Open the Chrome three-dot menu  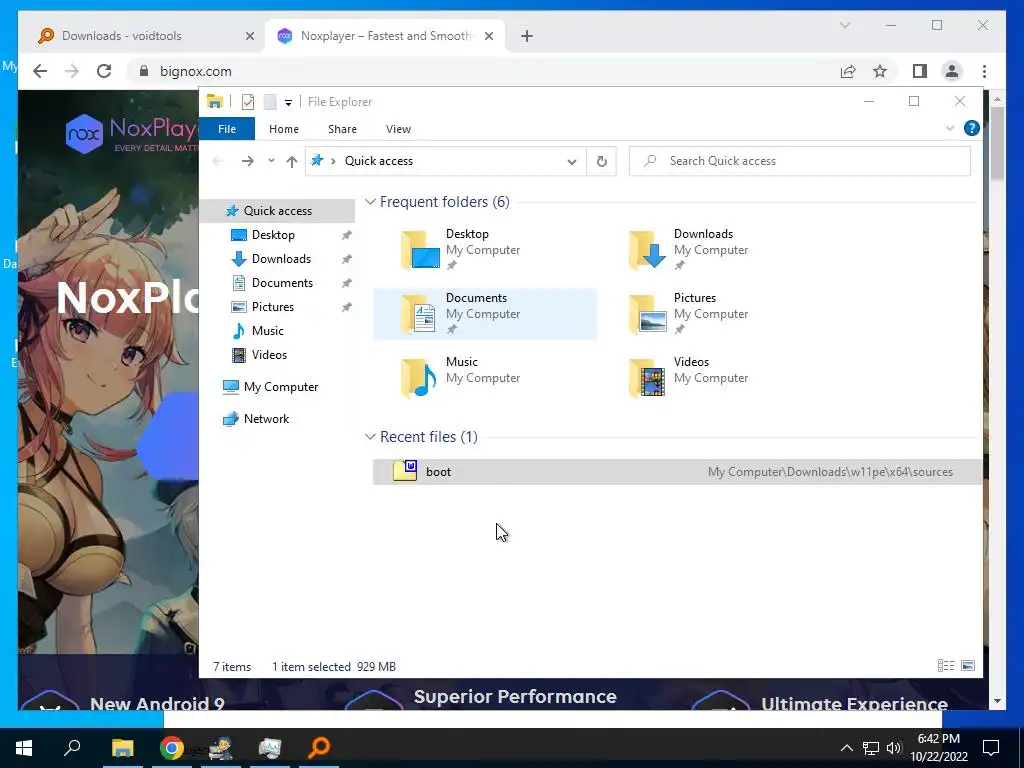click(x=984, y=71)
